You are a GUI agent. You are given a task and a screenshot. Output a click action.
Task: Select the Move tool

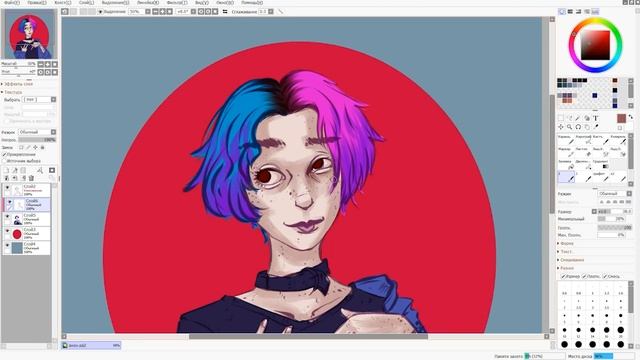[x=561, y=127]
